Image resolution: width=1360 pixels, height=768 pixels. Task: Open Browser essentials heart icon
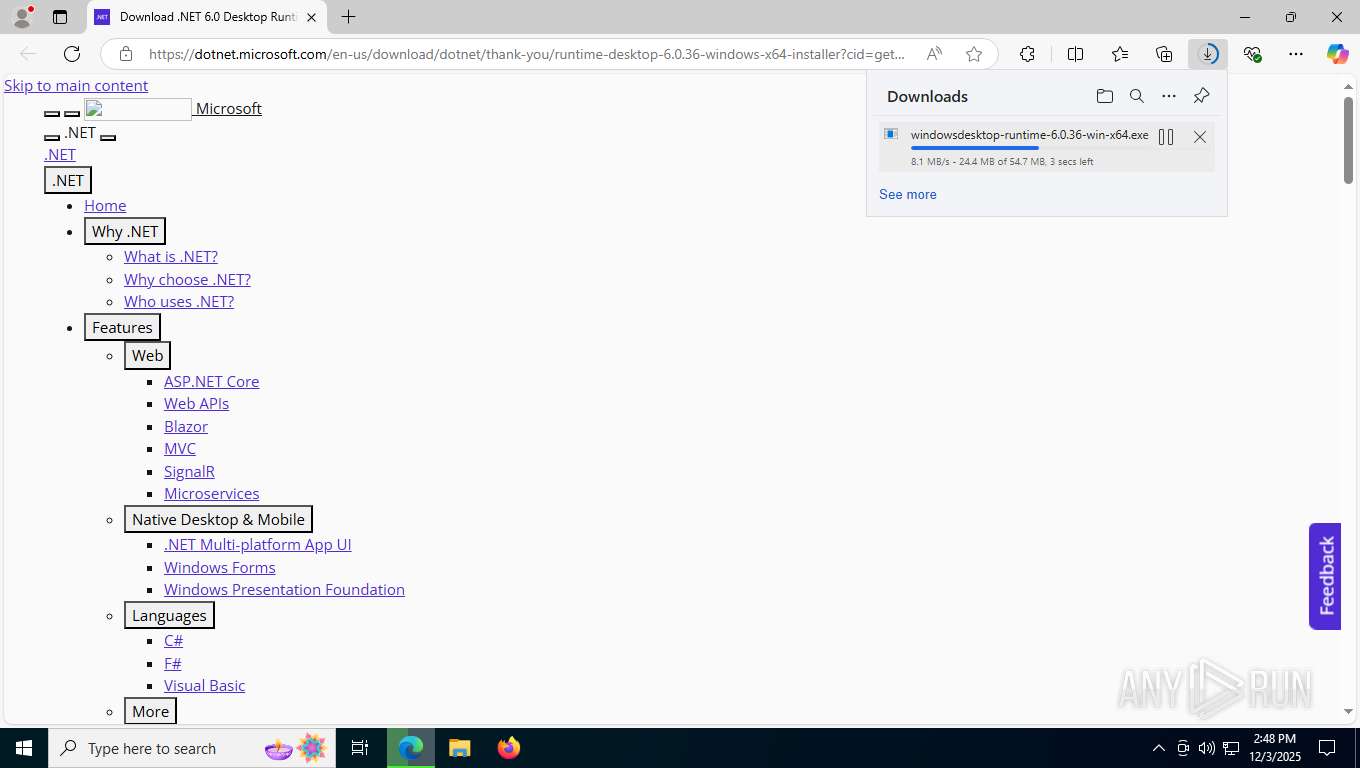click(1252, 54)
